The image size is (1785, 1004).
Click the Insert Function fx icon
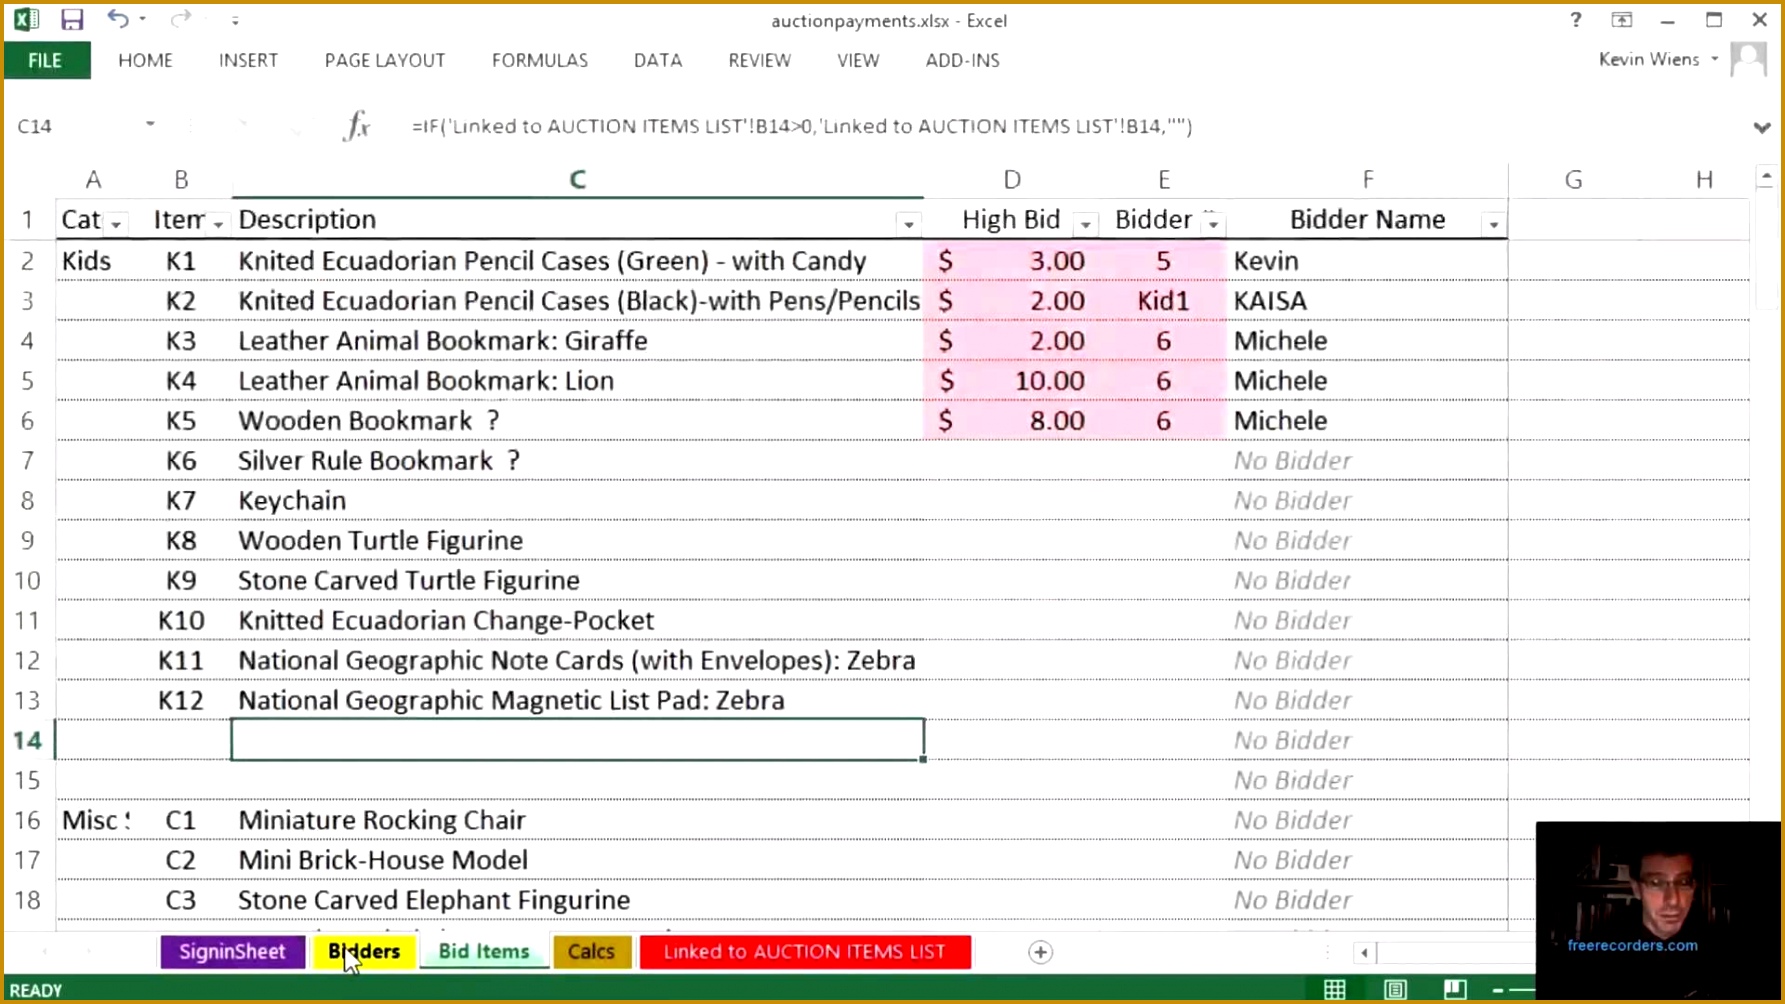coord(357,126)
